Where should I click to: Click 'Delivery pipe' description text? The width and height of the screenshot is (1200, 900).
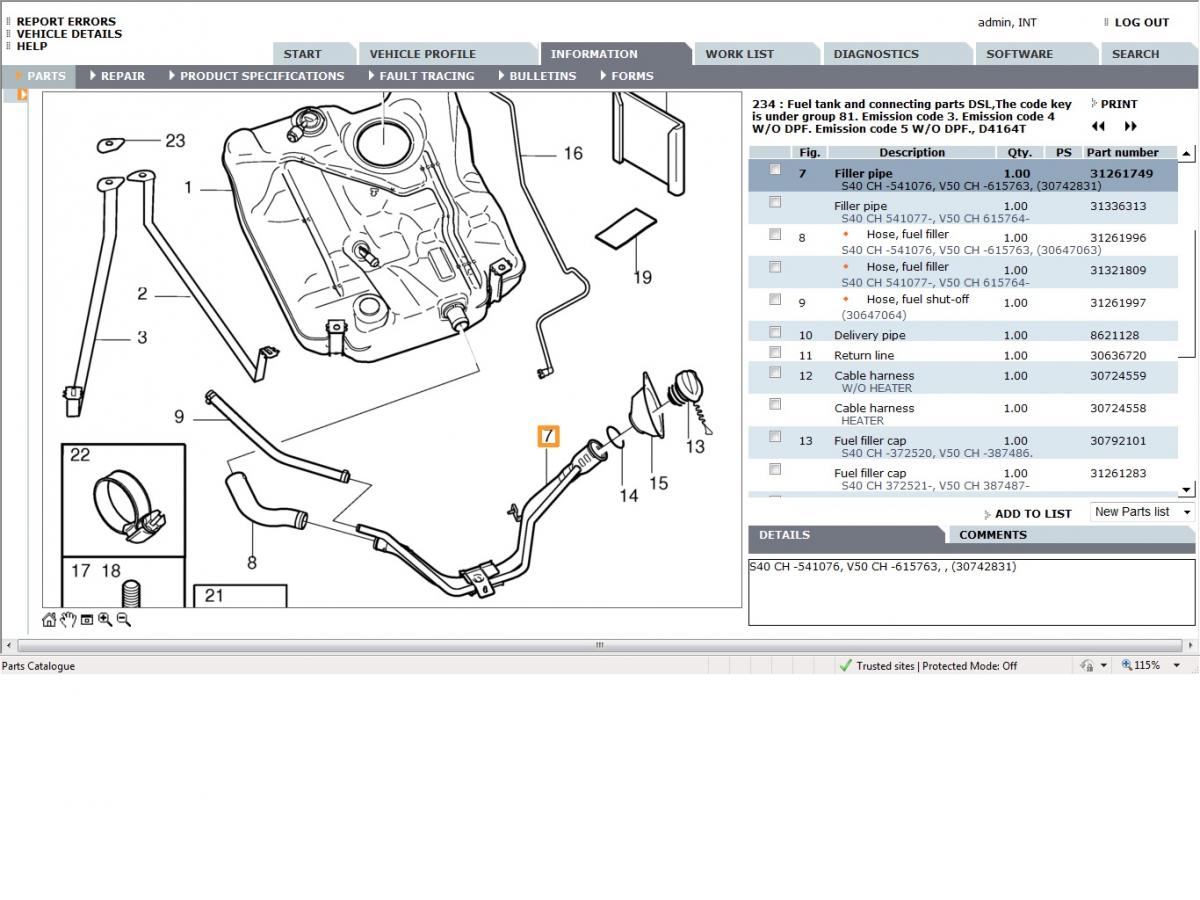click(x=870, y=336)
